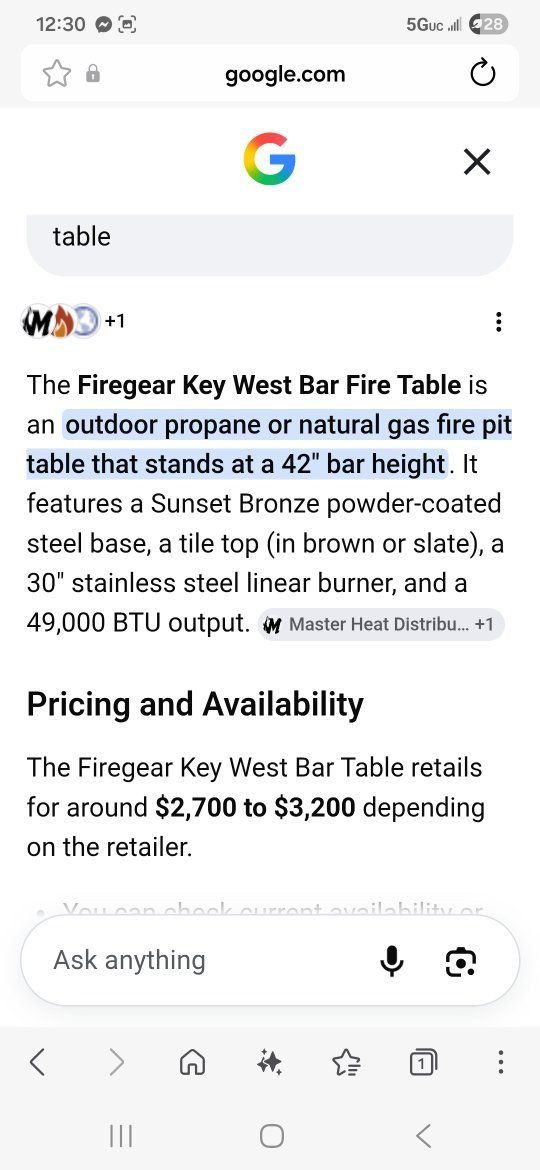Tap the site lock security icon
Viewport: 540px width, 1170px height.
(92, 73)
